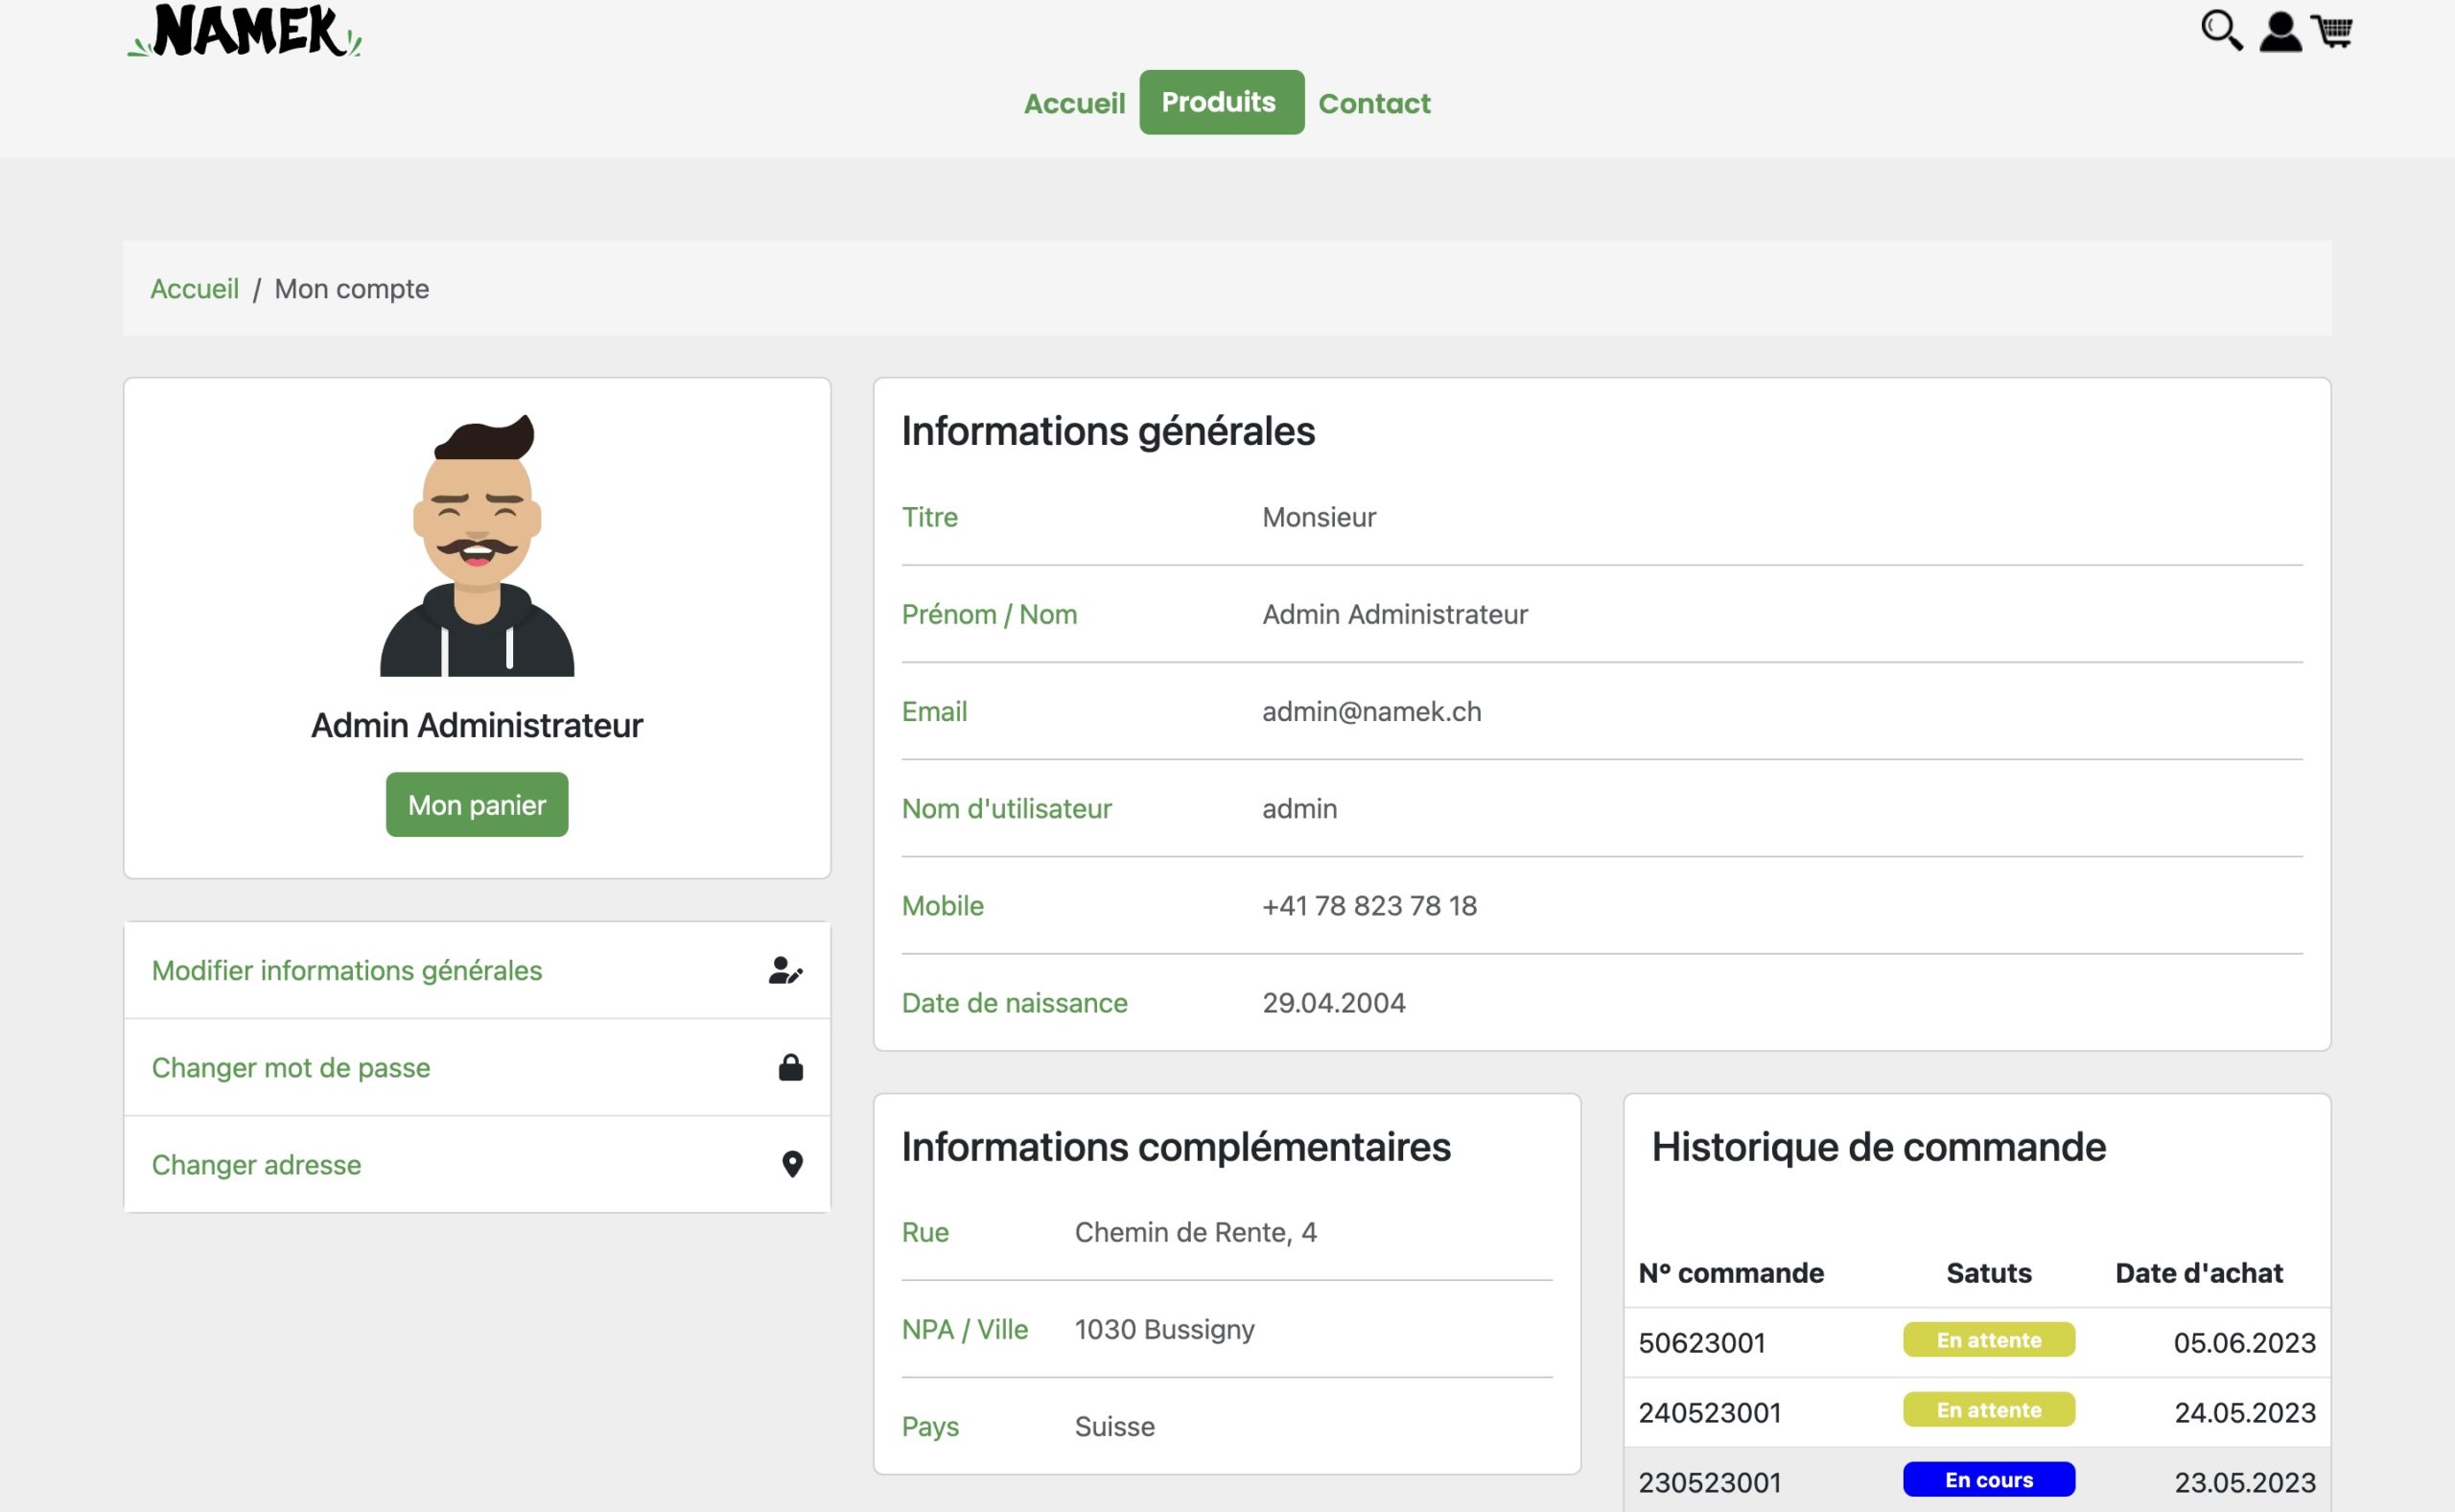Click the padlock icon
Screen dimensions: 2455x1512
[x=790, y=1067]
